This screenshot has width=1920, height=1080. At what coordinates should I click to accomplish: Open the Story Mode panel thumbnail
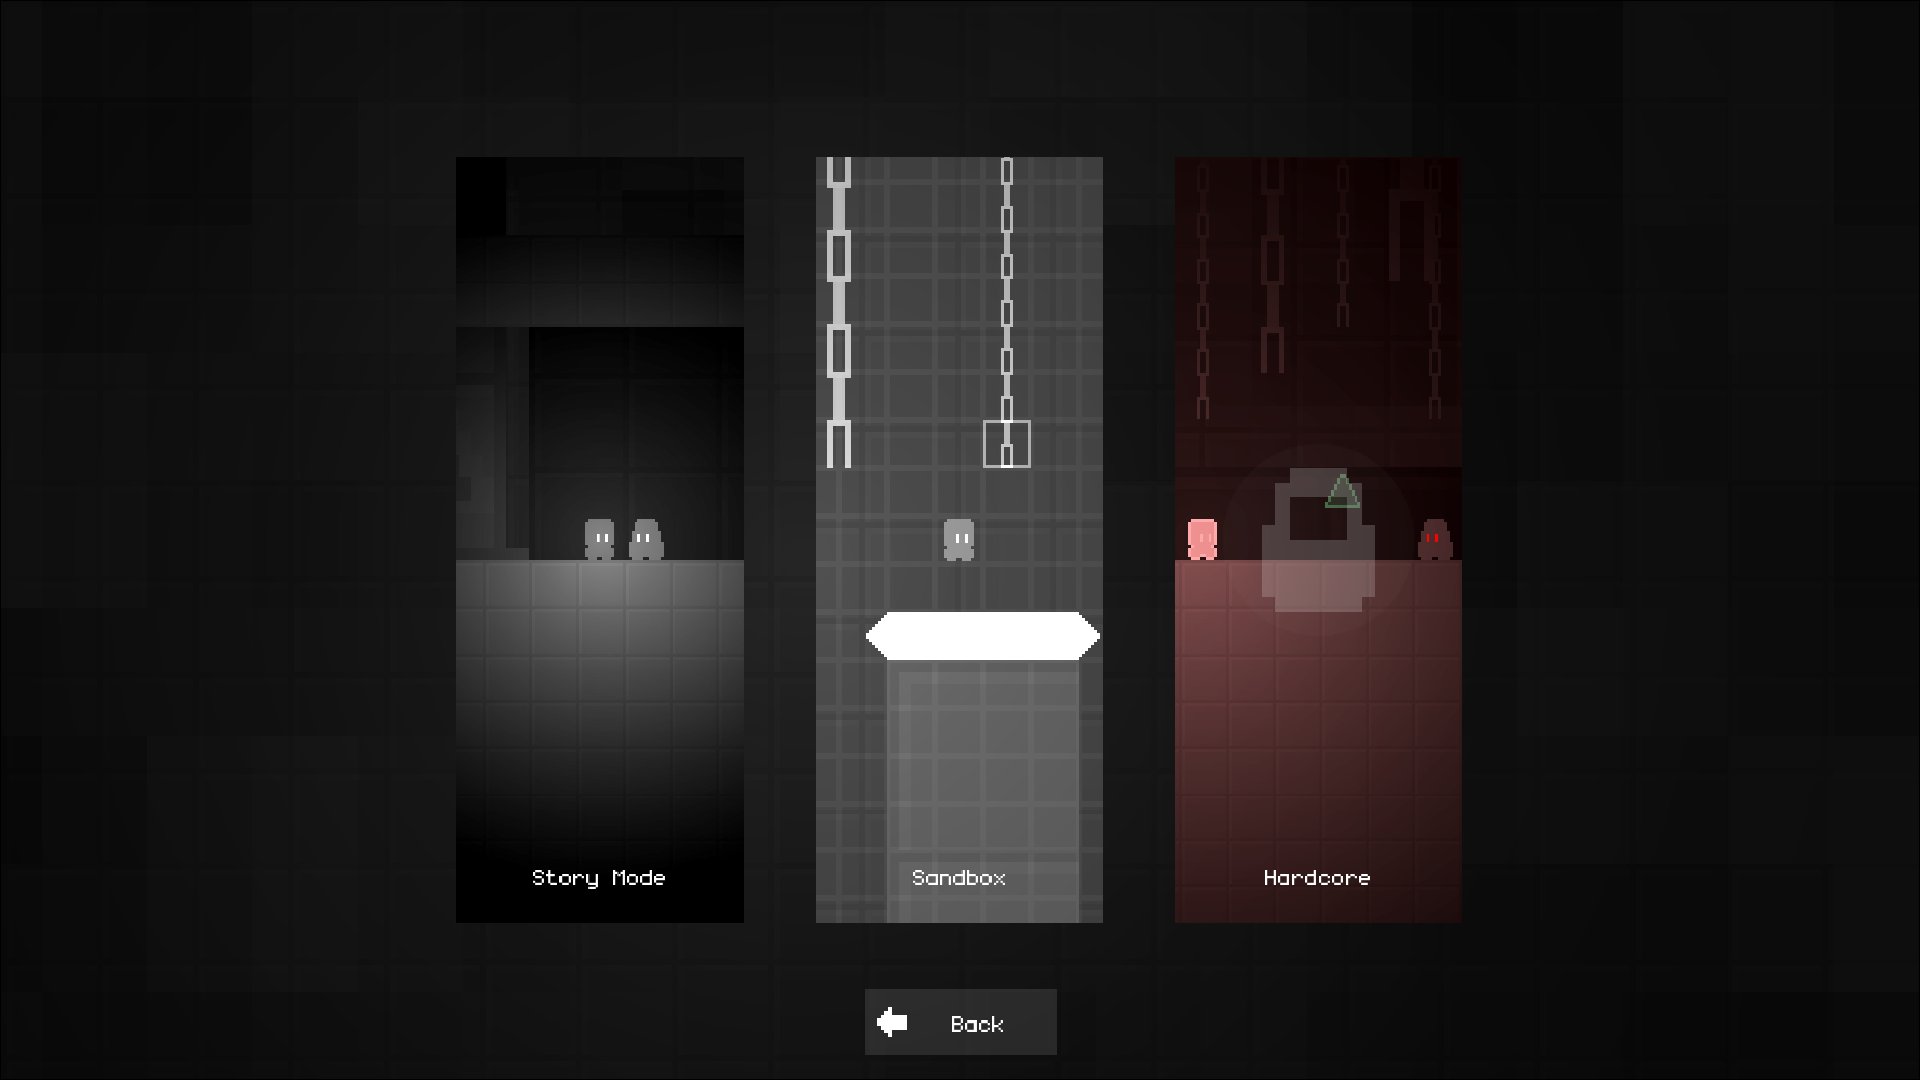(x=600, y=539)
